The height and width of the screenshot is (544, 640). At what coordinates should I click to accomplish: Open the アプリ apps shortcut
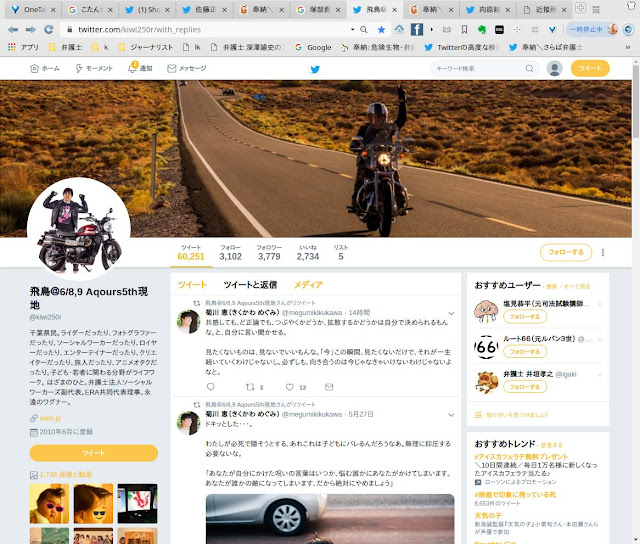point(23,47)
